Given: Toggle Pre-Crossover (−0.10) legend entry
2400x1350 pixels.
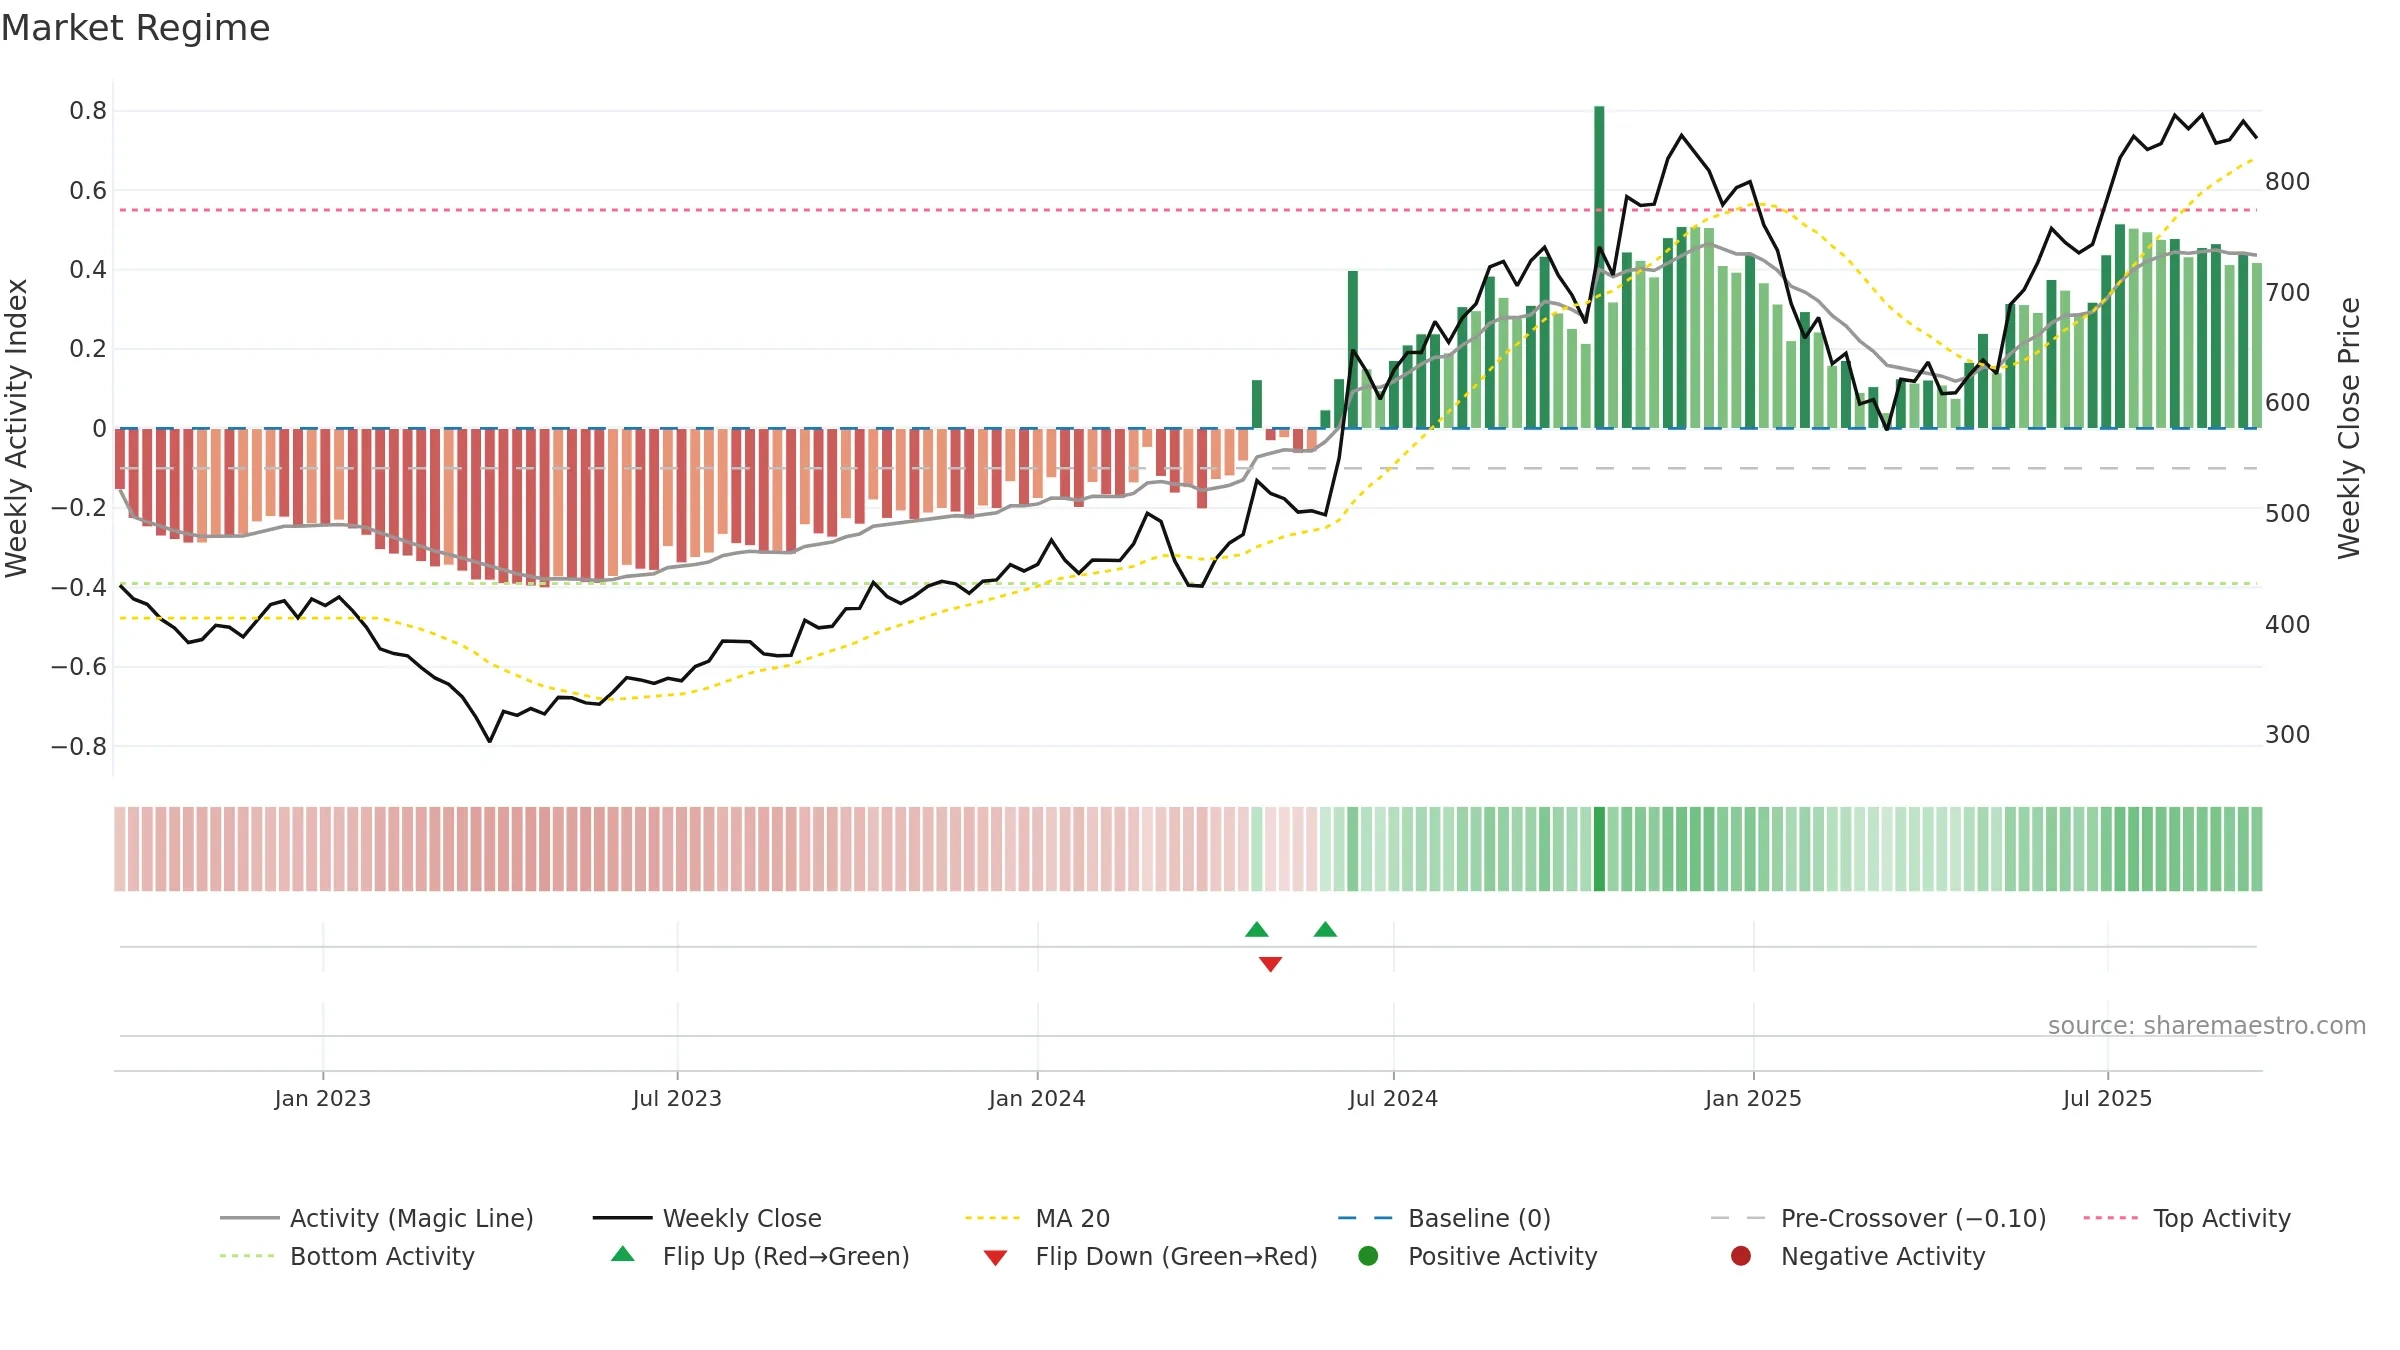Looking at the screenshot, I should [1878, 1218].
